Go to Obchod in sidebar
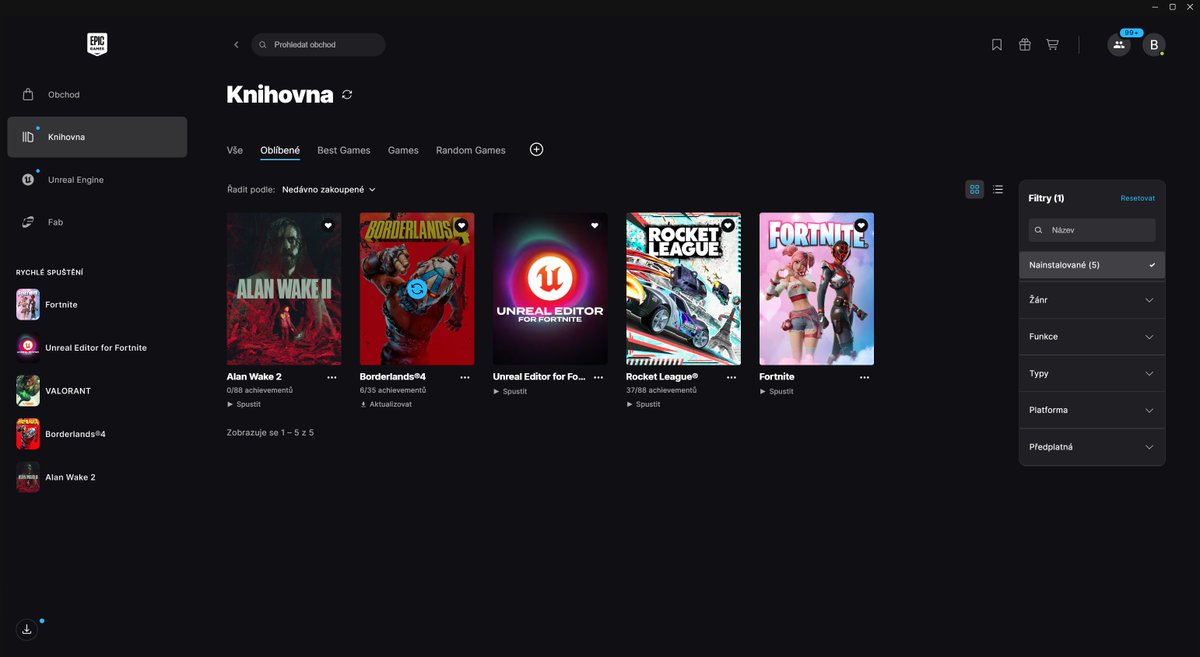 [x=97, y=94]
